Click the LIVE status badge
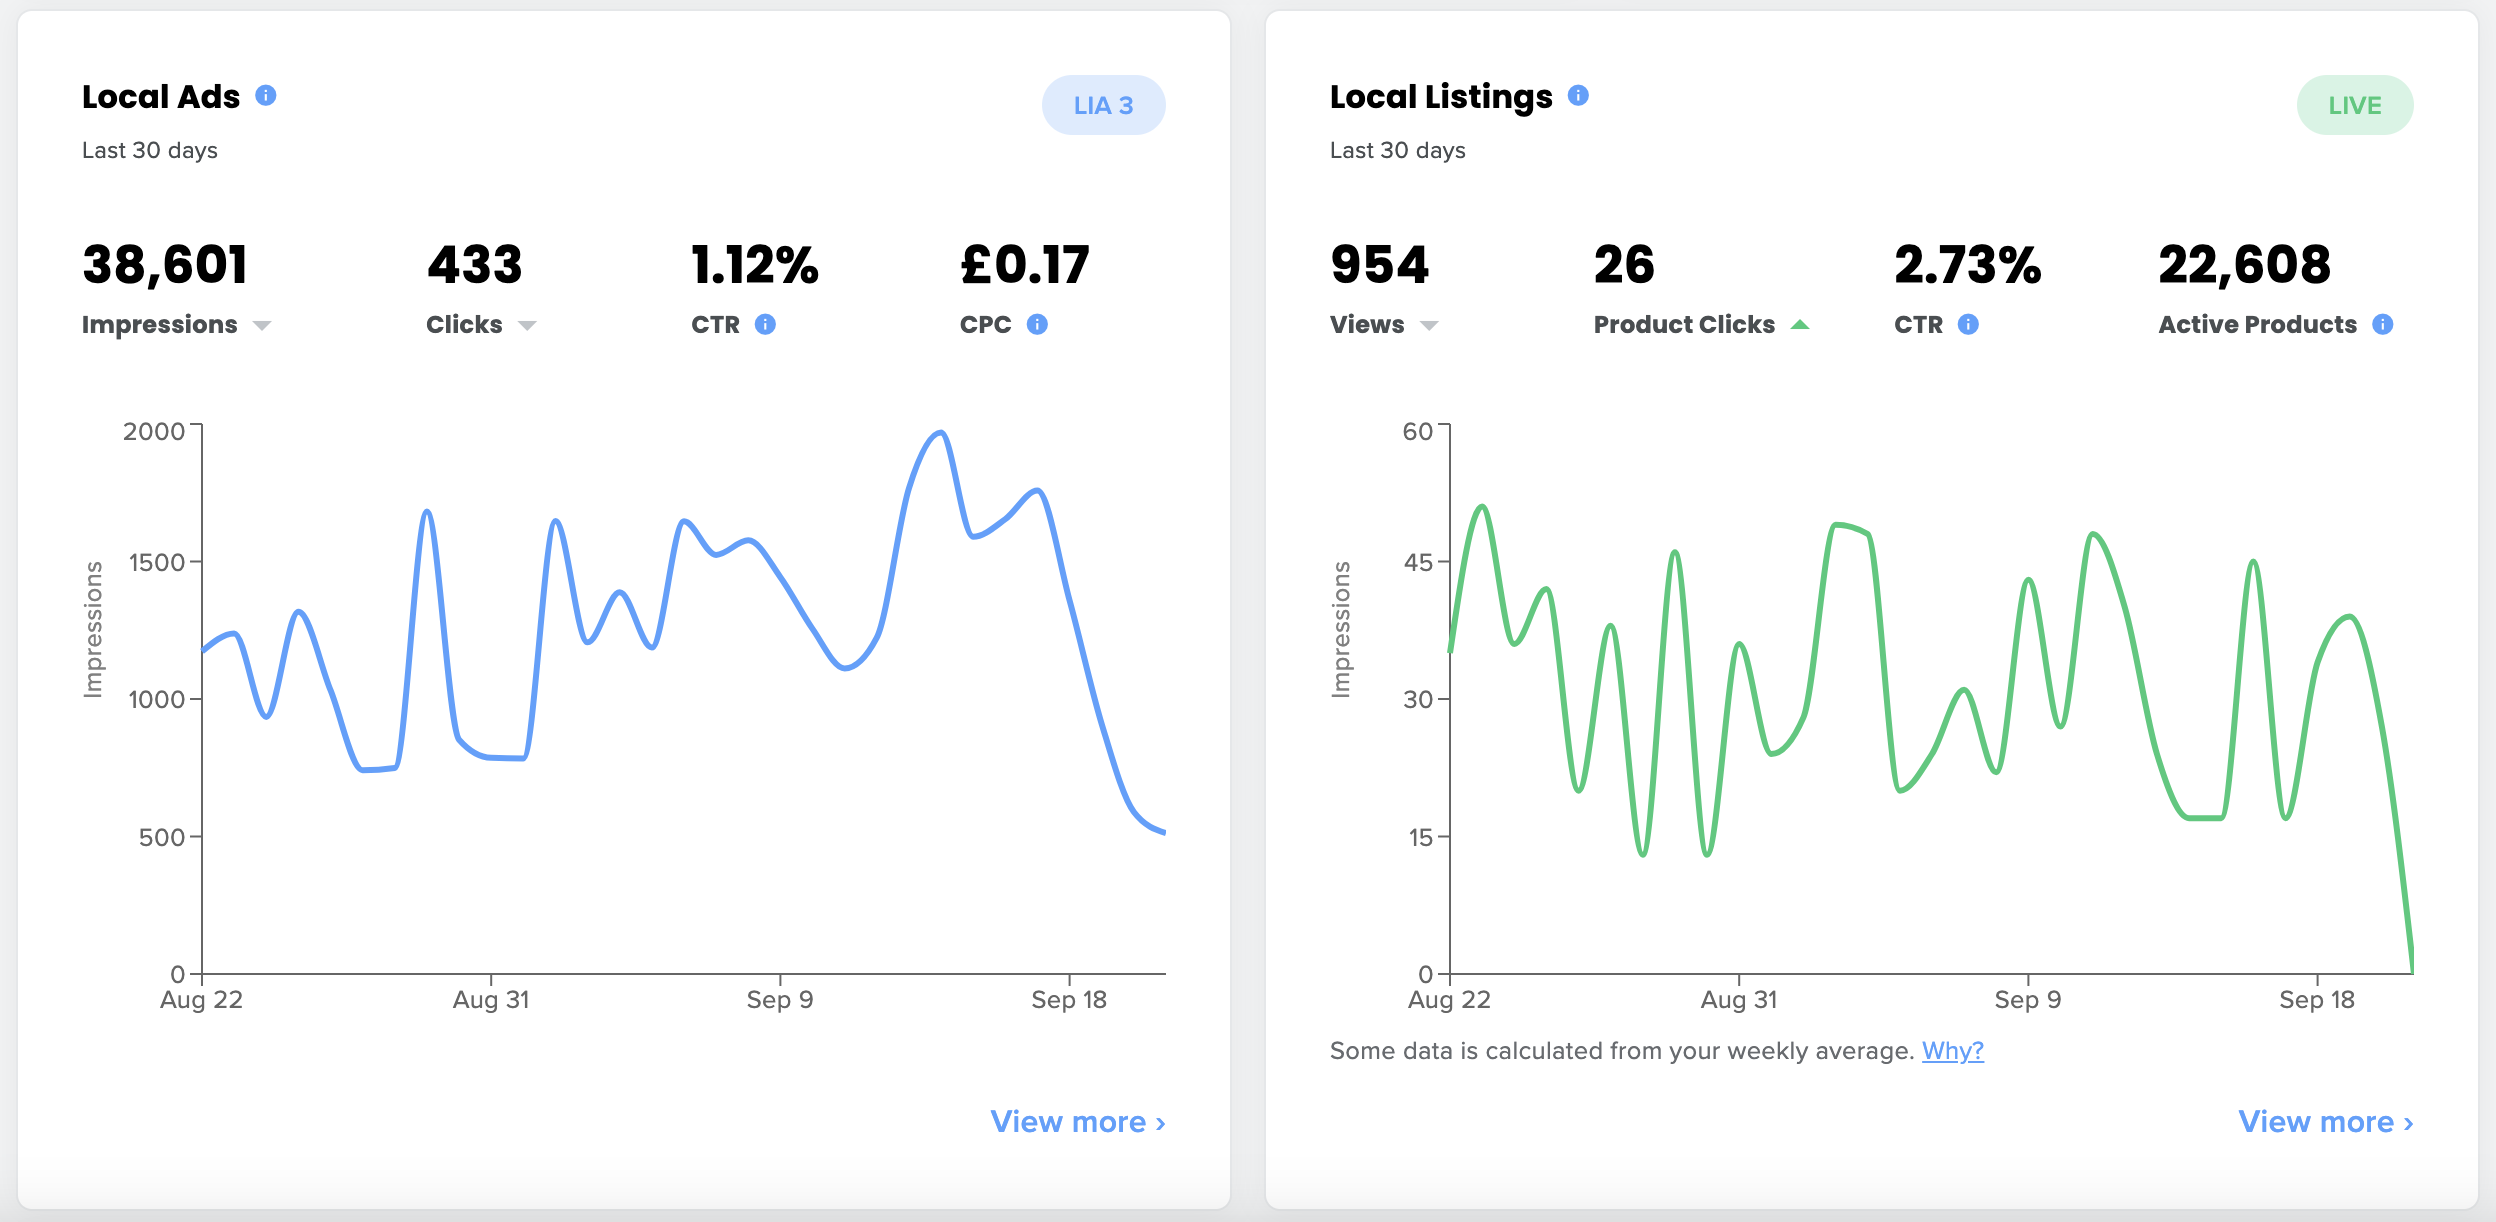The height and width of the screenshot is (1222, 2496). pos(2354,105)
